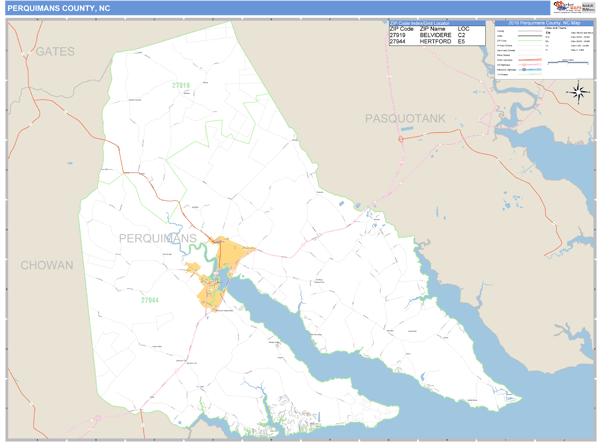Click the compass rose north indicator
Screen dimensions: 600x442
tap(578, 92)
